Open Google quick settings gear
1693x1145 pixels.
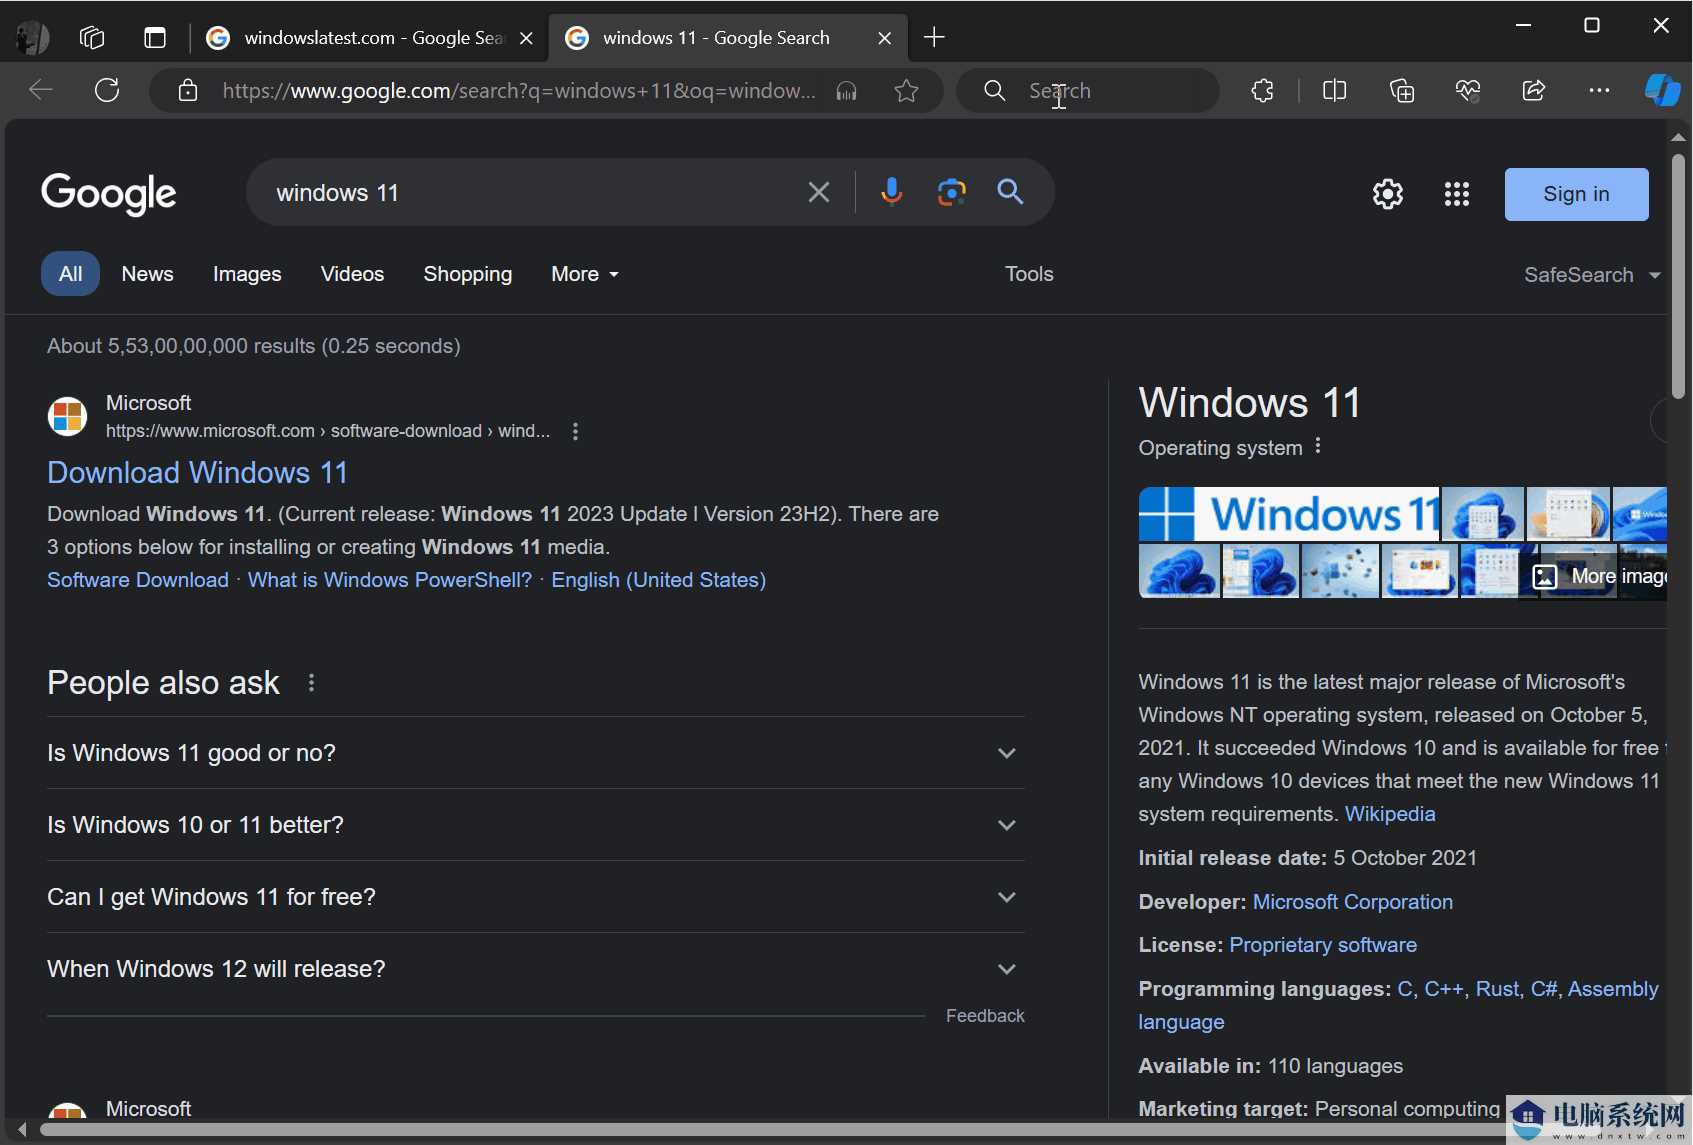click(x=1388, y=194)
